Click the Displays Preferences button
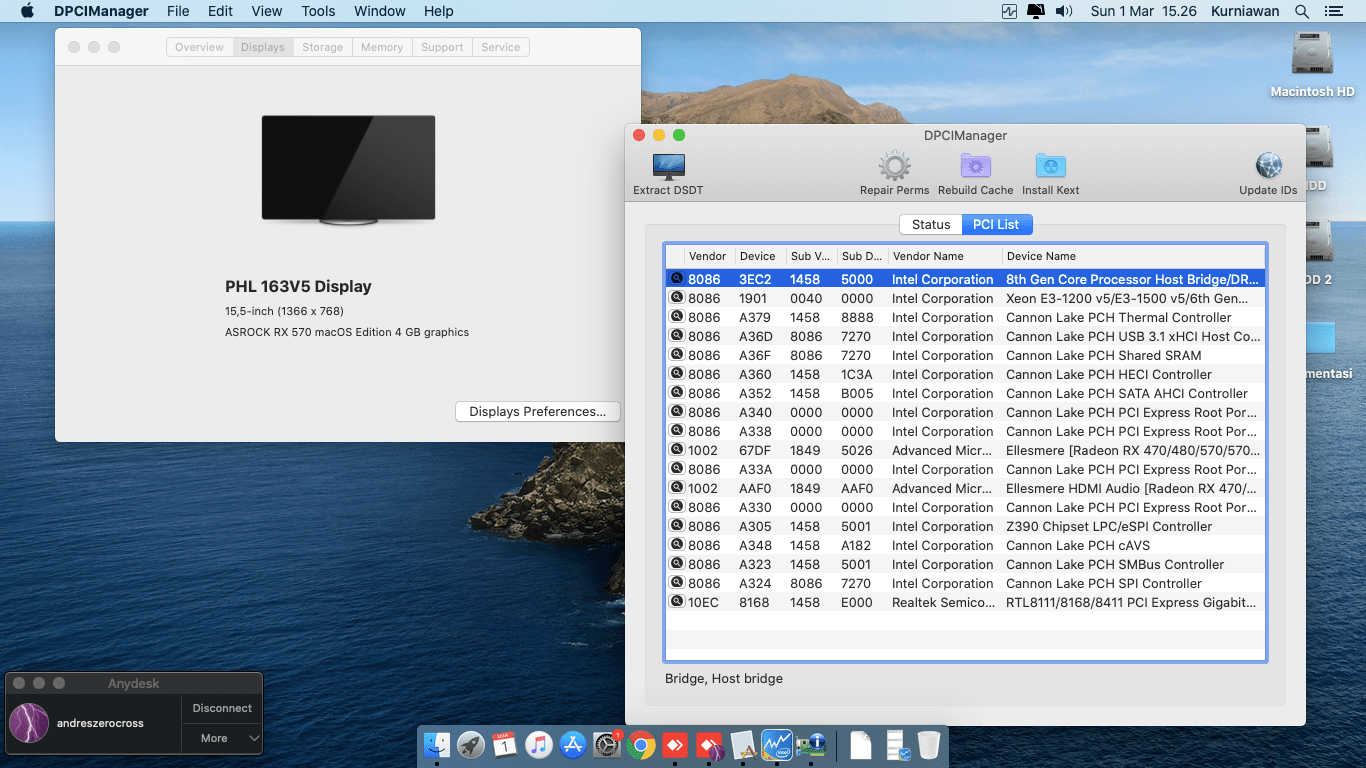Screen dimensions: 1366x768 click(x=537, y=412)
